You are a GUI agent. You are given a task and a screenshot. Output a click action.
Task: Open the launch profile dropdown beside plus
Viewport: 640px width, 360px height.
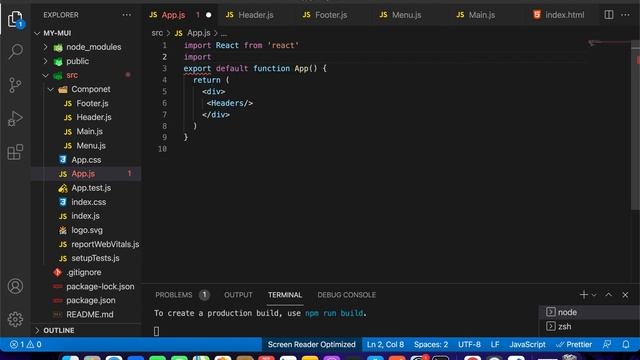tap(594, 295)
